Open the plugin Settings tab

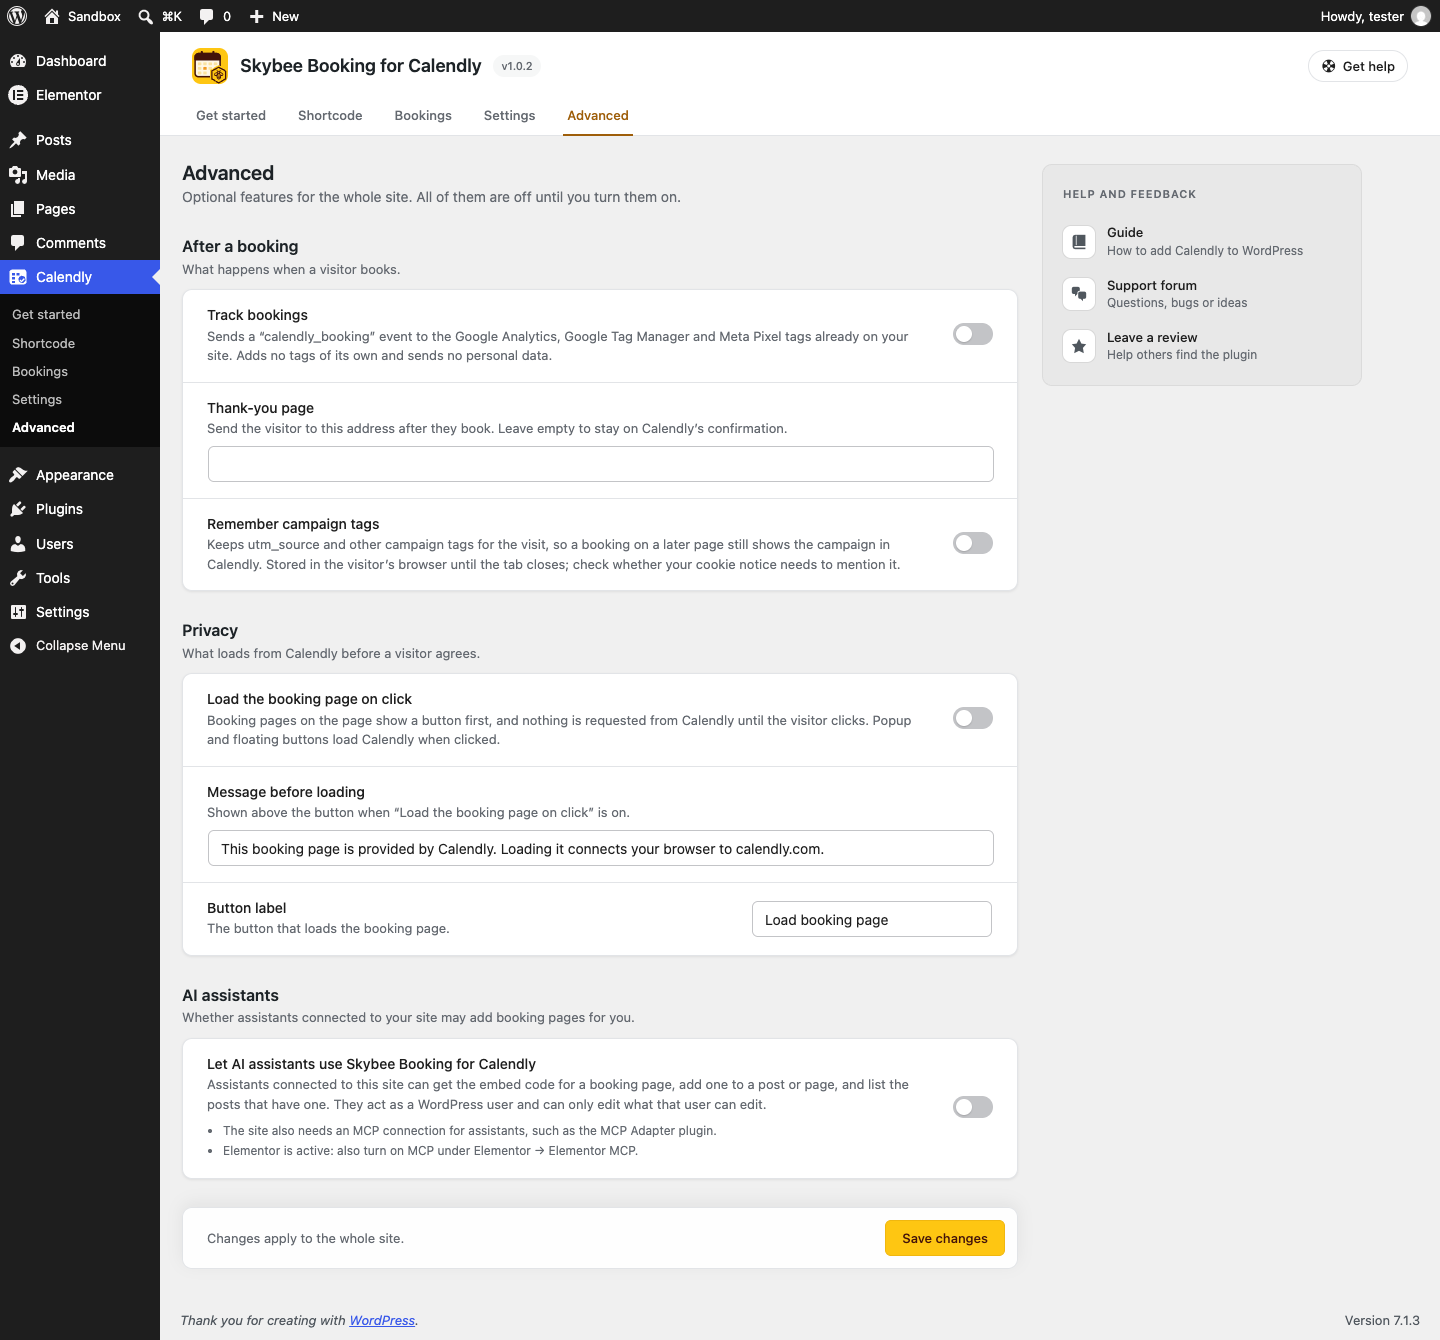click(509, 116)
